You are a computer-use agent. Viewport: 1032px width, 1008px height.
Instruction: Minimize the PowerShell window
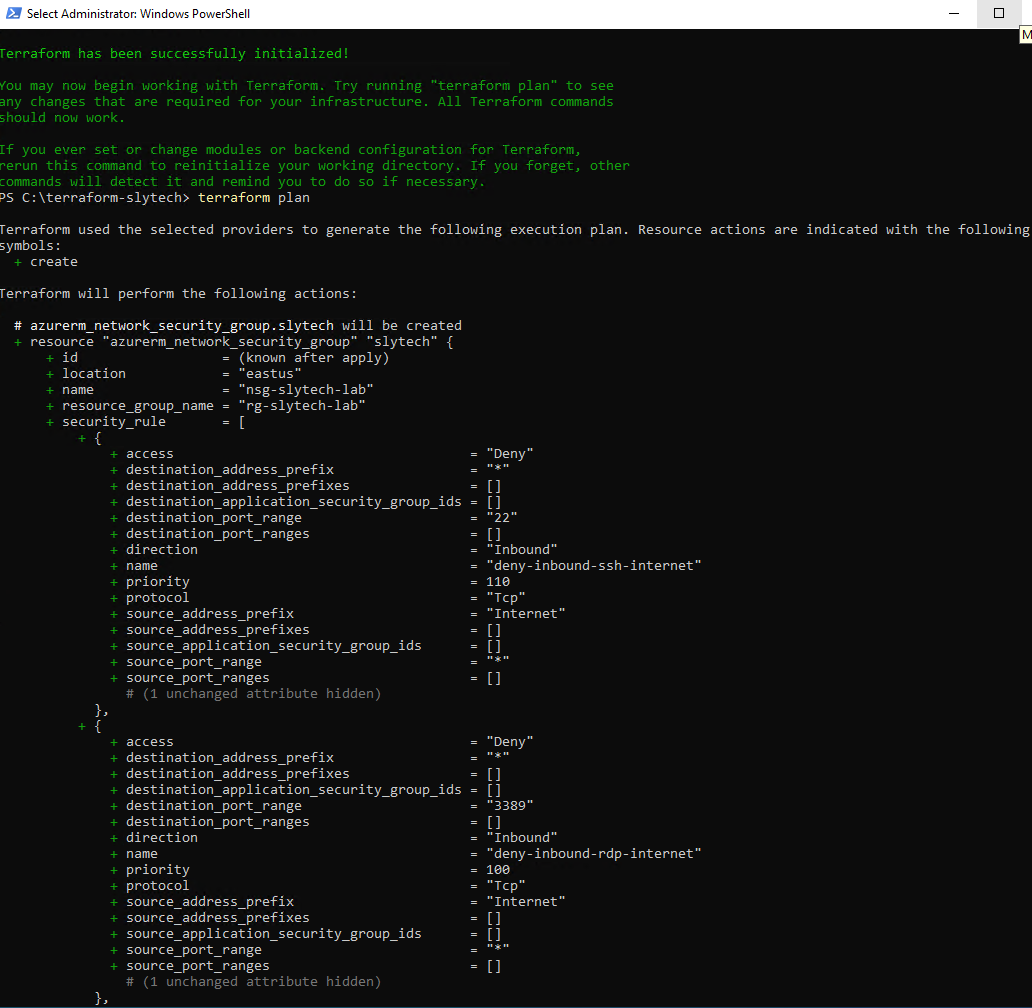954,13
